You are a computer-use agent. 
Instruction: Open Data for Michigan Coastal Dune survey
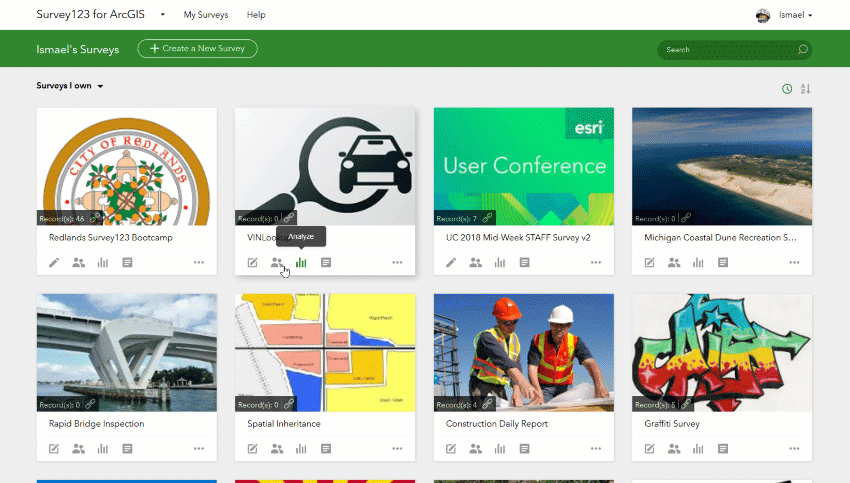(723, 262)
